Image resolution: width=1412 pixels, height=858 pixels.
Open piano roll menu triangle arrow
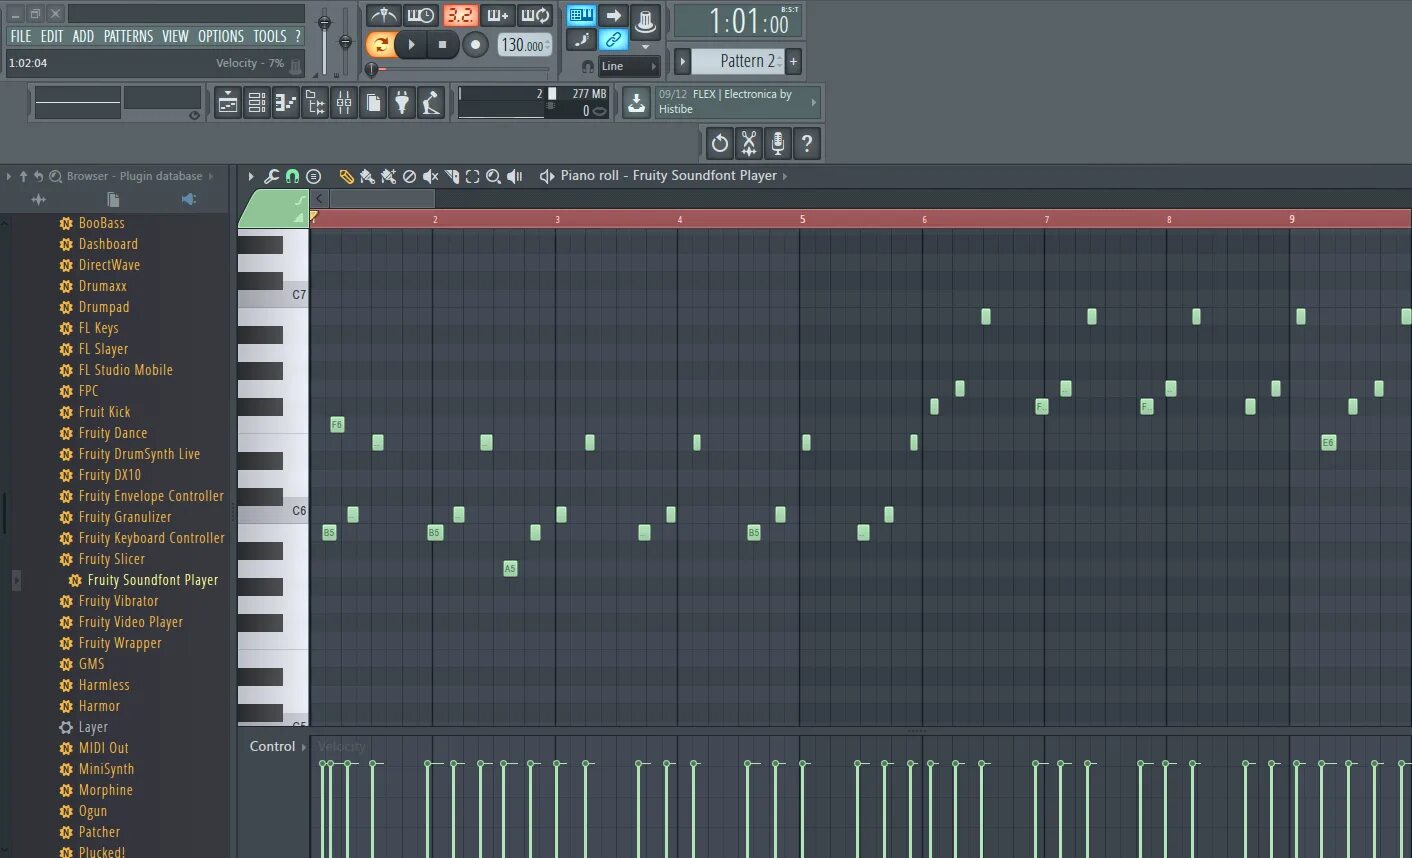click(x=251, y=176)
